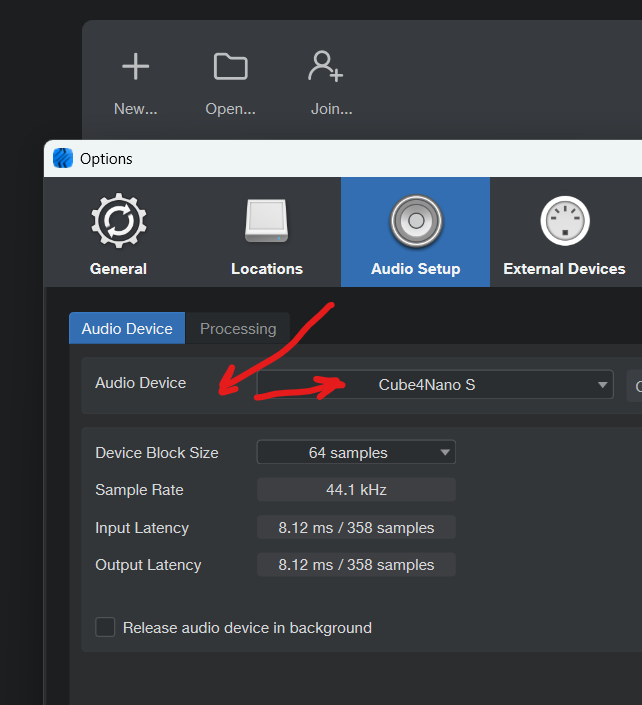Click the Audio Setup tab label
Image resolution: width=642 pixels, height=705 pixels.
pos(416,269)
